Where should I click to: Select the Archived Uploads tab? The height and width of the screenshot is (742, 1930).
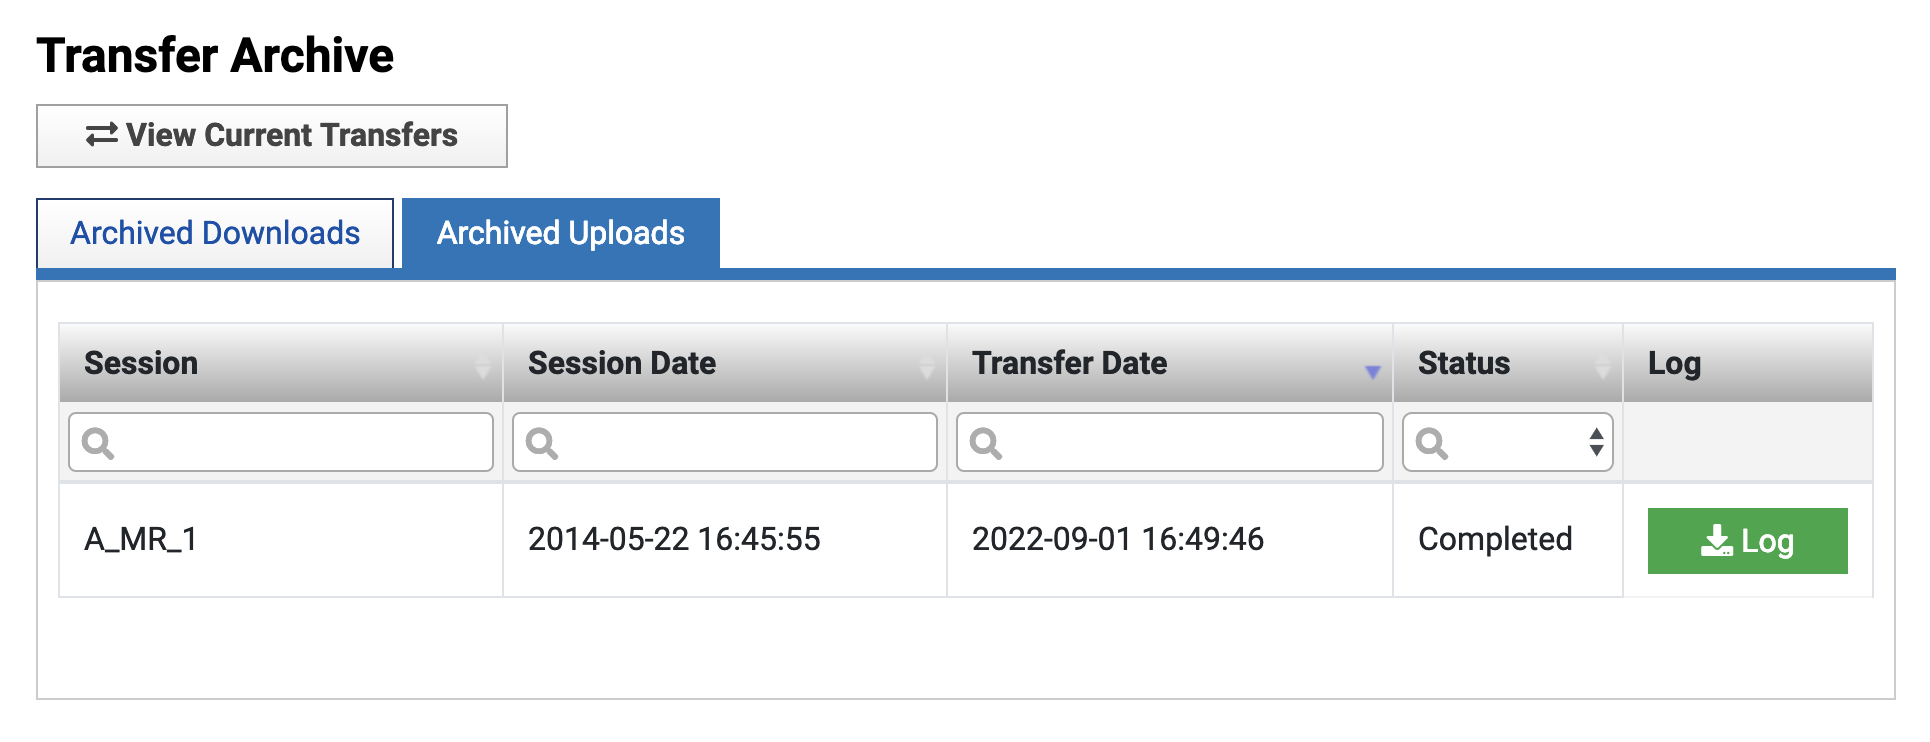(x=561, y=233)
